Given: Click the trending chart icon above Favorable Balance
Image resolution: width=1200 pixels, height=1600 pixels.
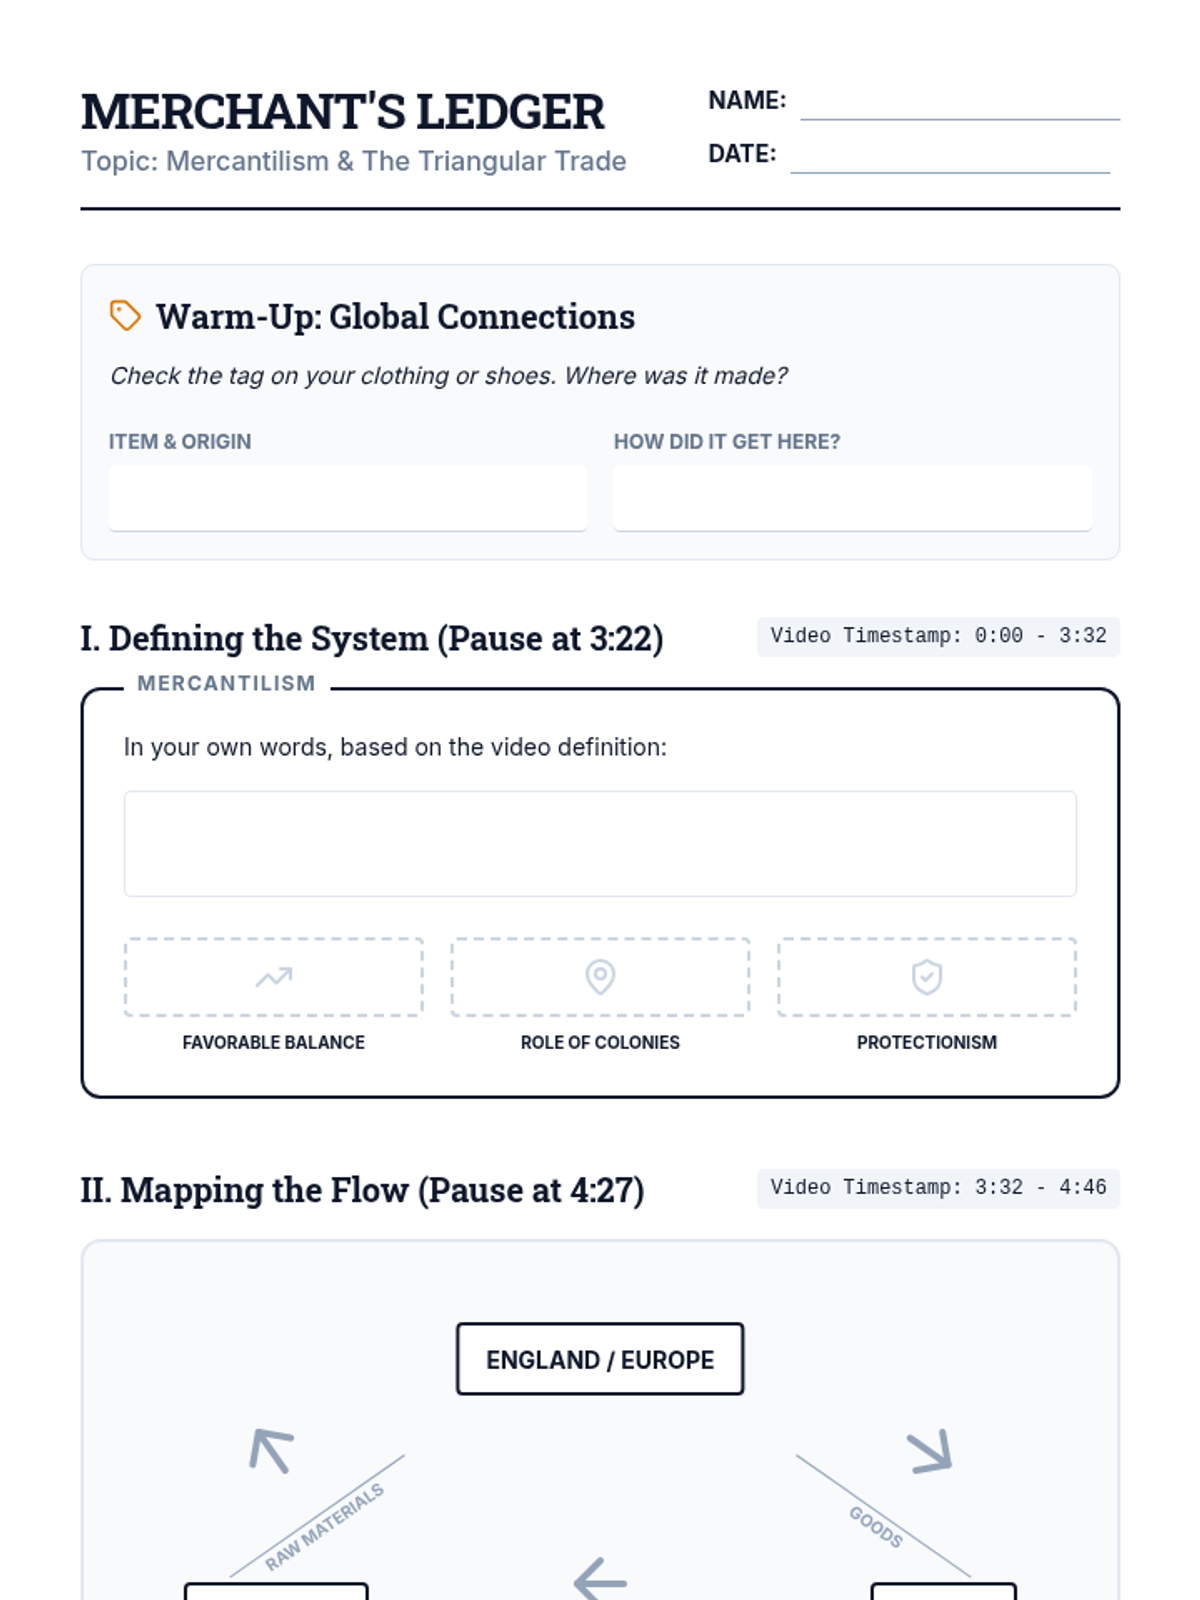Looking at the screenshot, I should click(273, 977).
